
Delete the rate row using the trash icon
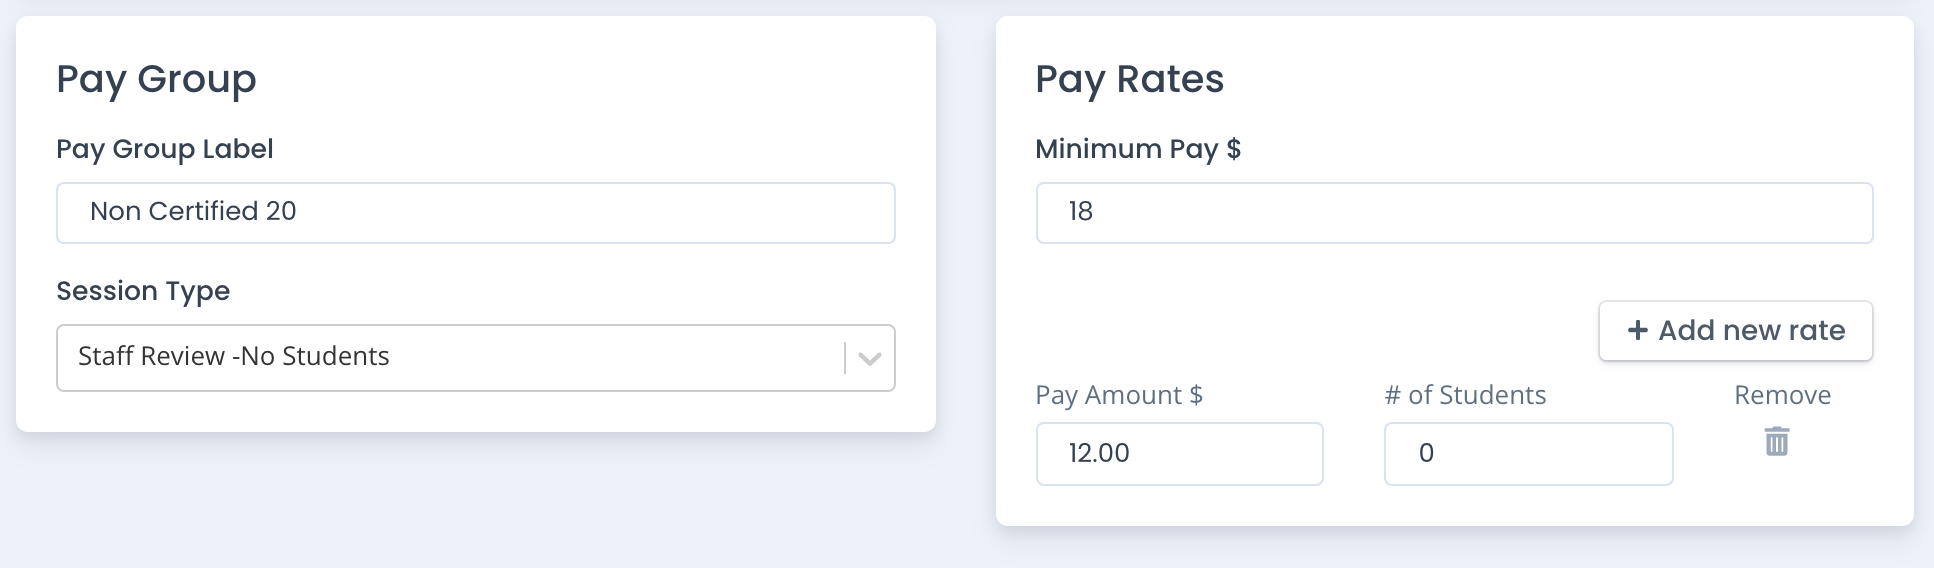coord(1776,441)
